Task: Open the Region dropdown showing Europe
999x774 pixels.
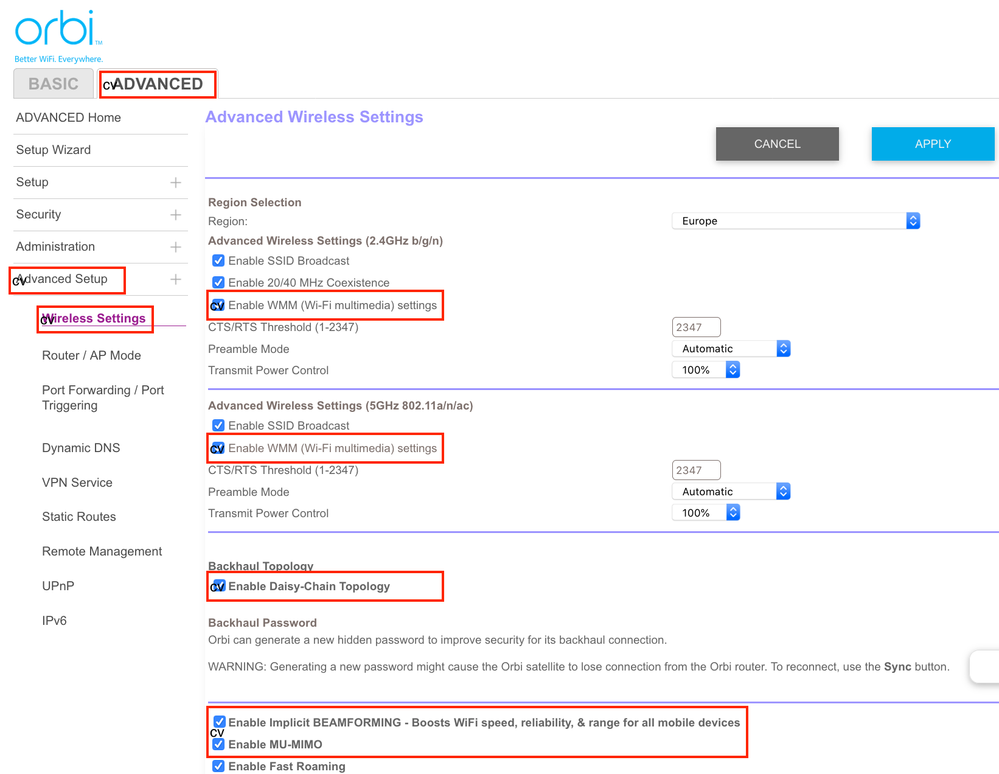Action: click(795, 221)
